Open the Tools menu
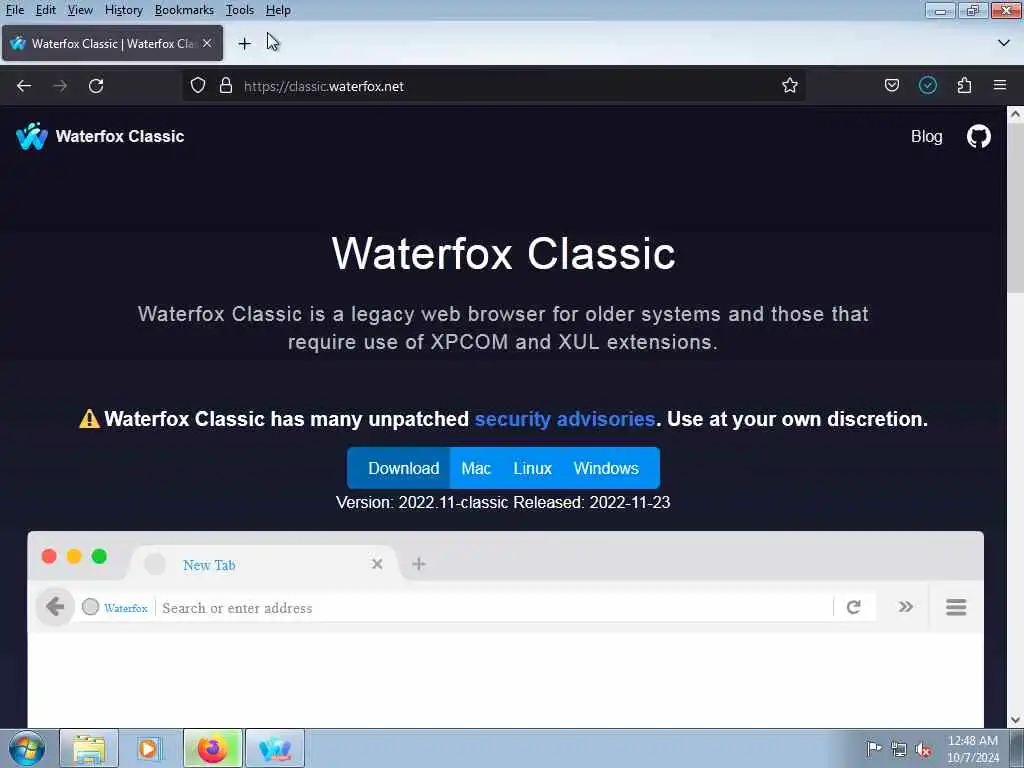The height and width of the screenshot is (768, 1024). tap(240, 10)
